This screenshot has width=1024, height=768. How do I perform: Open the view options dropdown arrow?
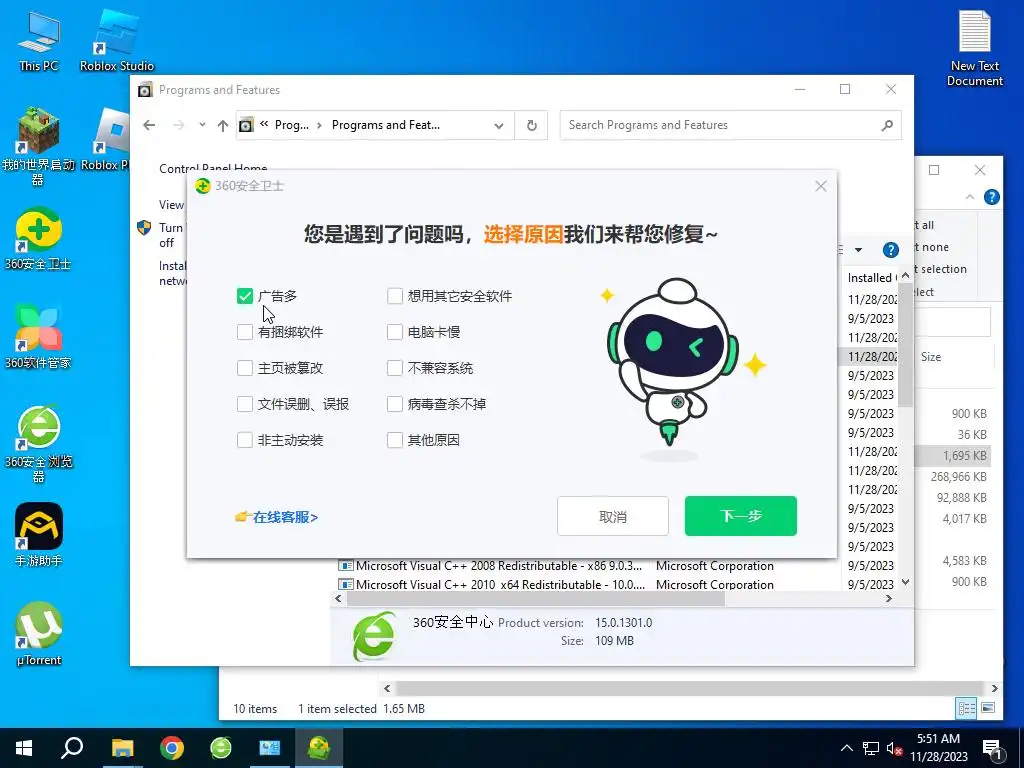pos(858,249)
